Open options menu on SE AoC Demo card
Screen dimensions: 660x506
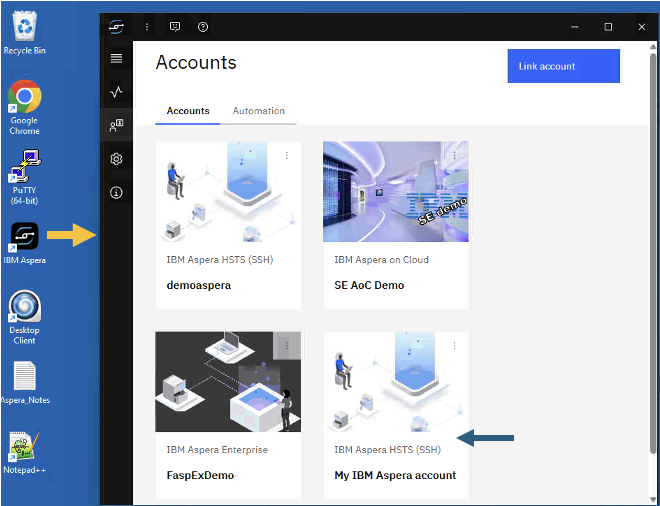click(455, 156)
